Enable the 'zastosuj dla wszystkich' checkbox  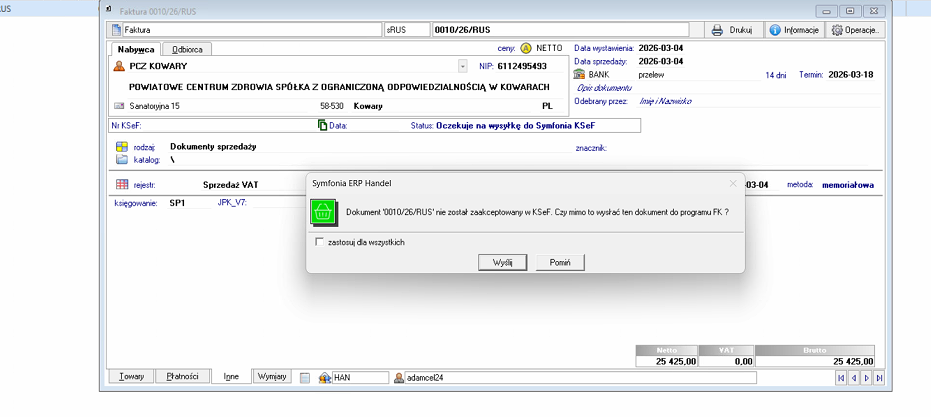coord(320,242)
